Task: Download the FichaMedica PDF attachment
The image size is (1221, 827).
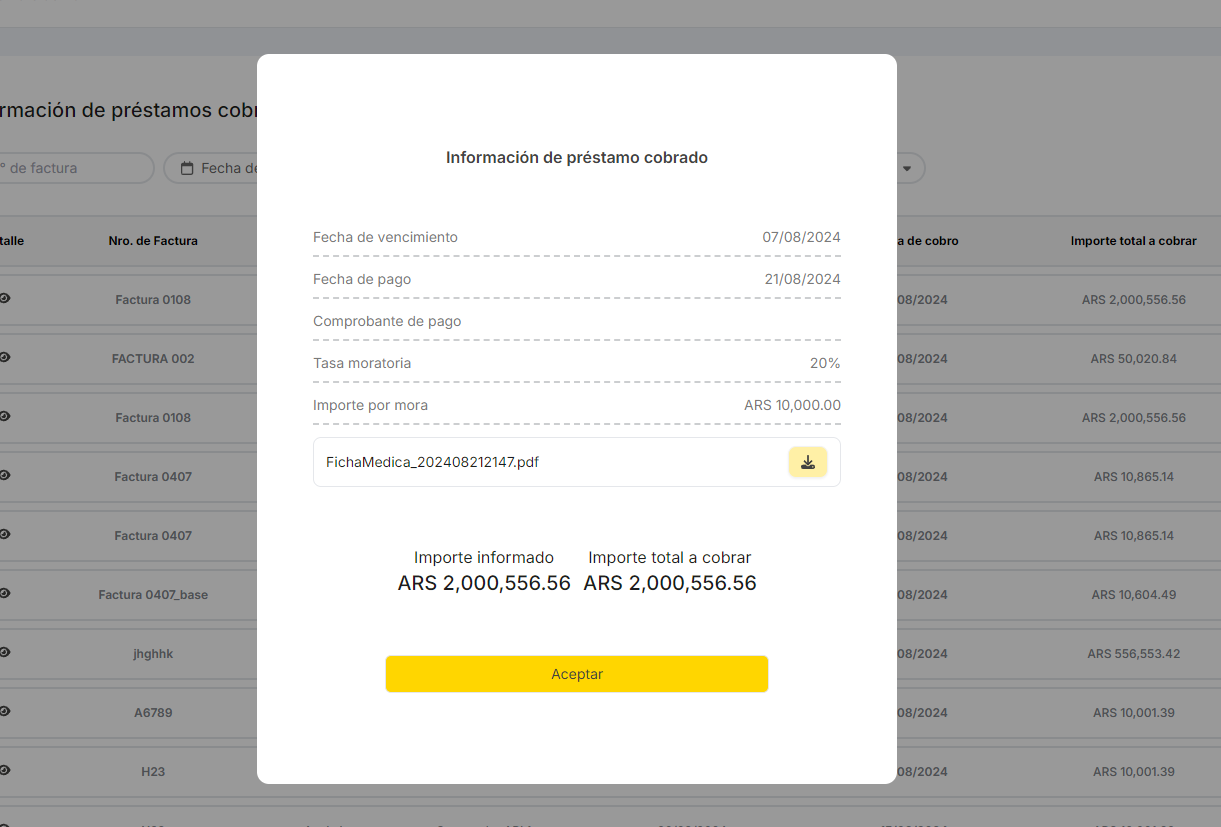Action: [807, 462]
